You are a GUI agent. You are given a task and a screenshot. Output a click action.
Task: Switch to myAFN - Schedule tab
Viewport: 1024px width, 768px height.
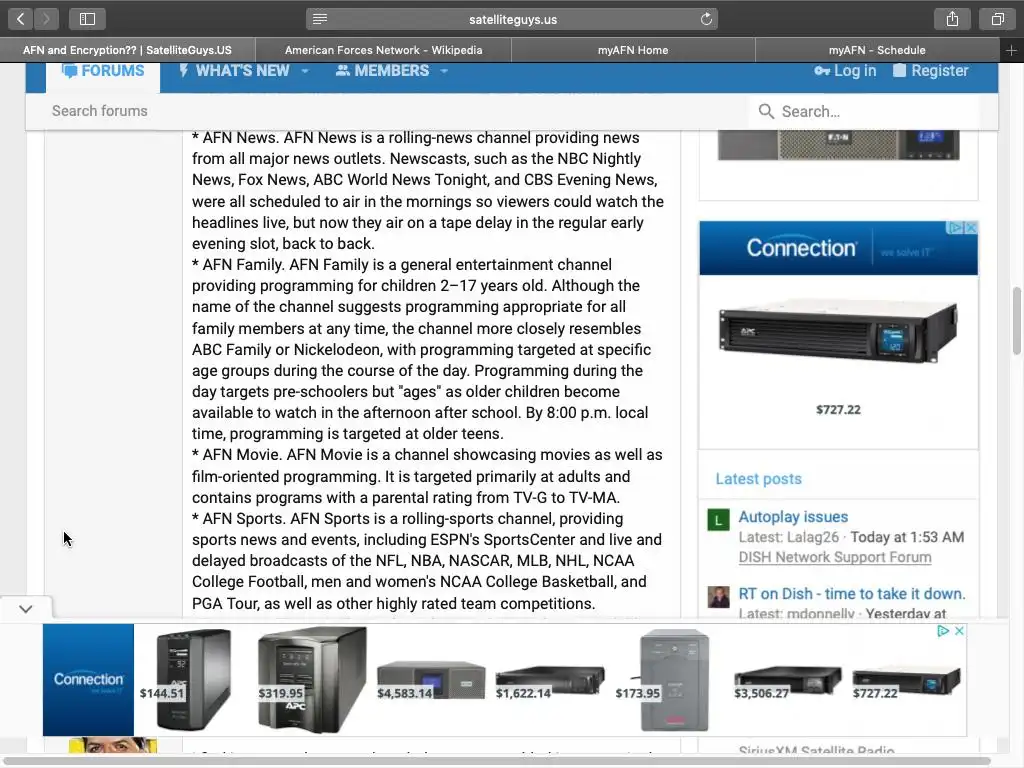tap(877, 50)
